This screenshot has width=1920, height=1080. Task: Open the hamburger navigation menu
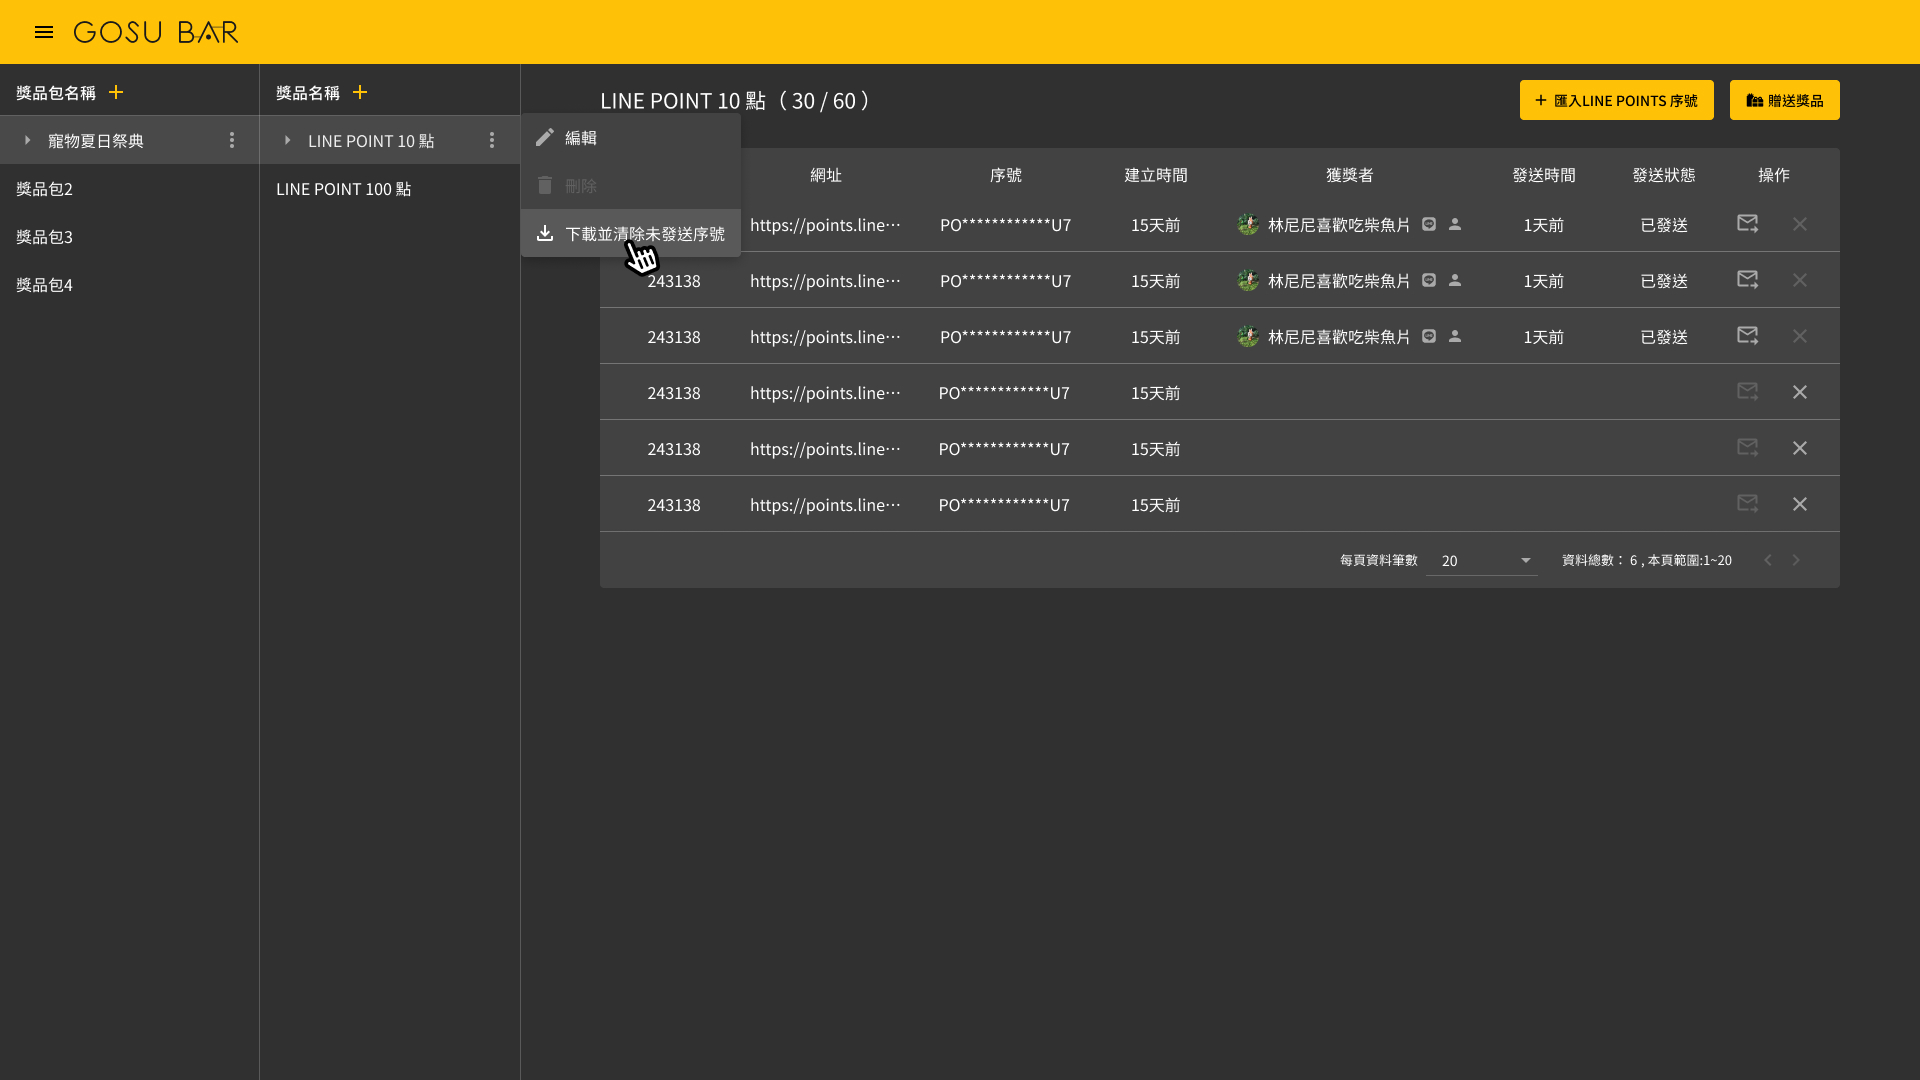click(44, 32)
